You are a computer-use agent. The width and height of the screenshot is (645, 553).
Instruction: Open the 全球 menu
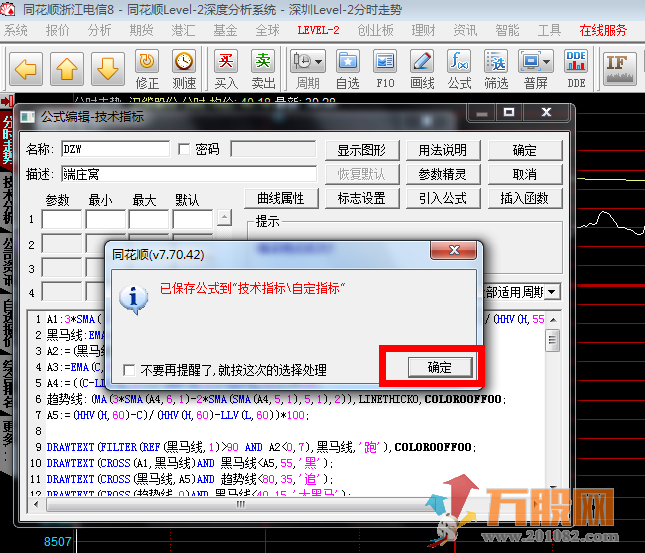267,30
